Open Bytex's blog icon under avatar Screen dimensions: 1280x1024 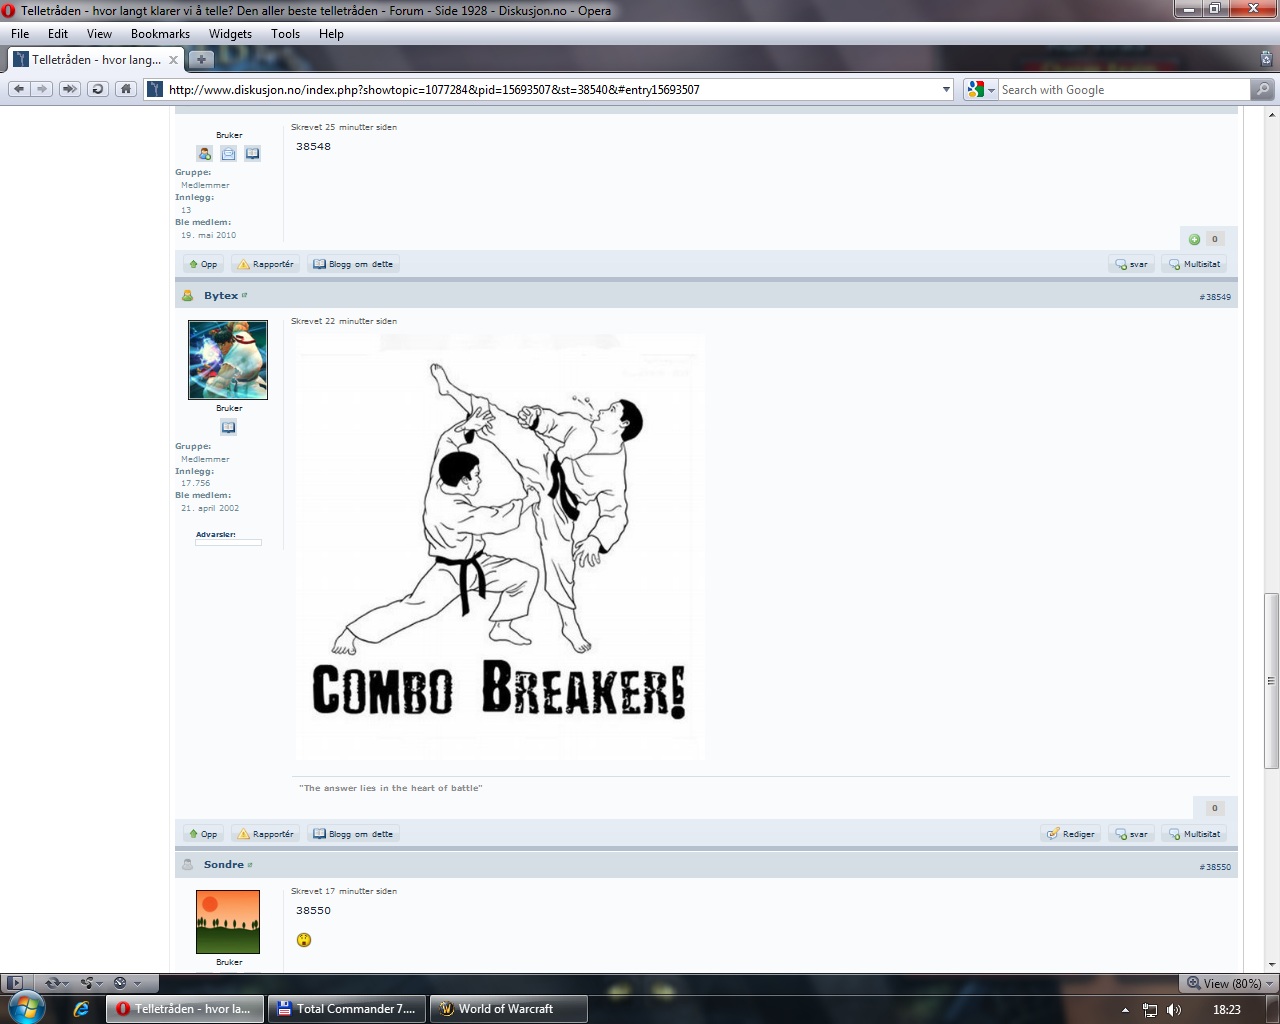(x=228, y=427)
